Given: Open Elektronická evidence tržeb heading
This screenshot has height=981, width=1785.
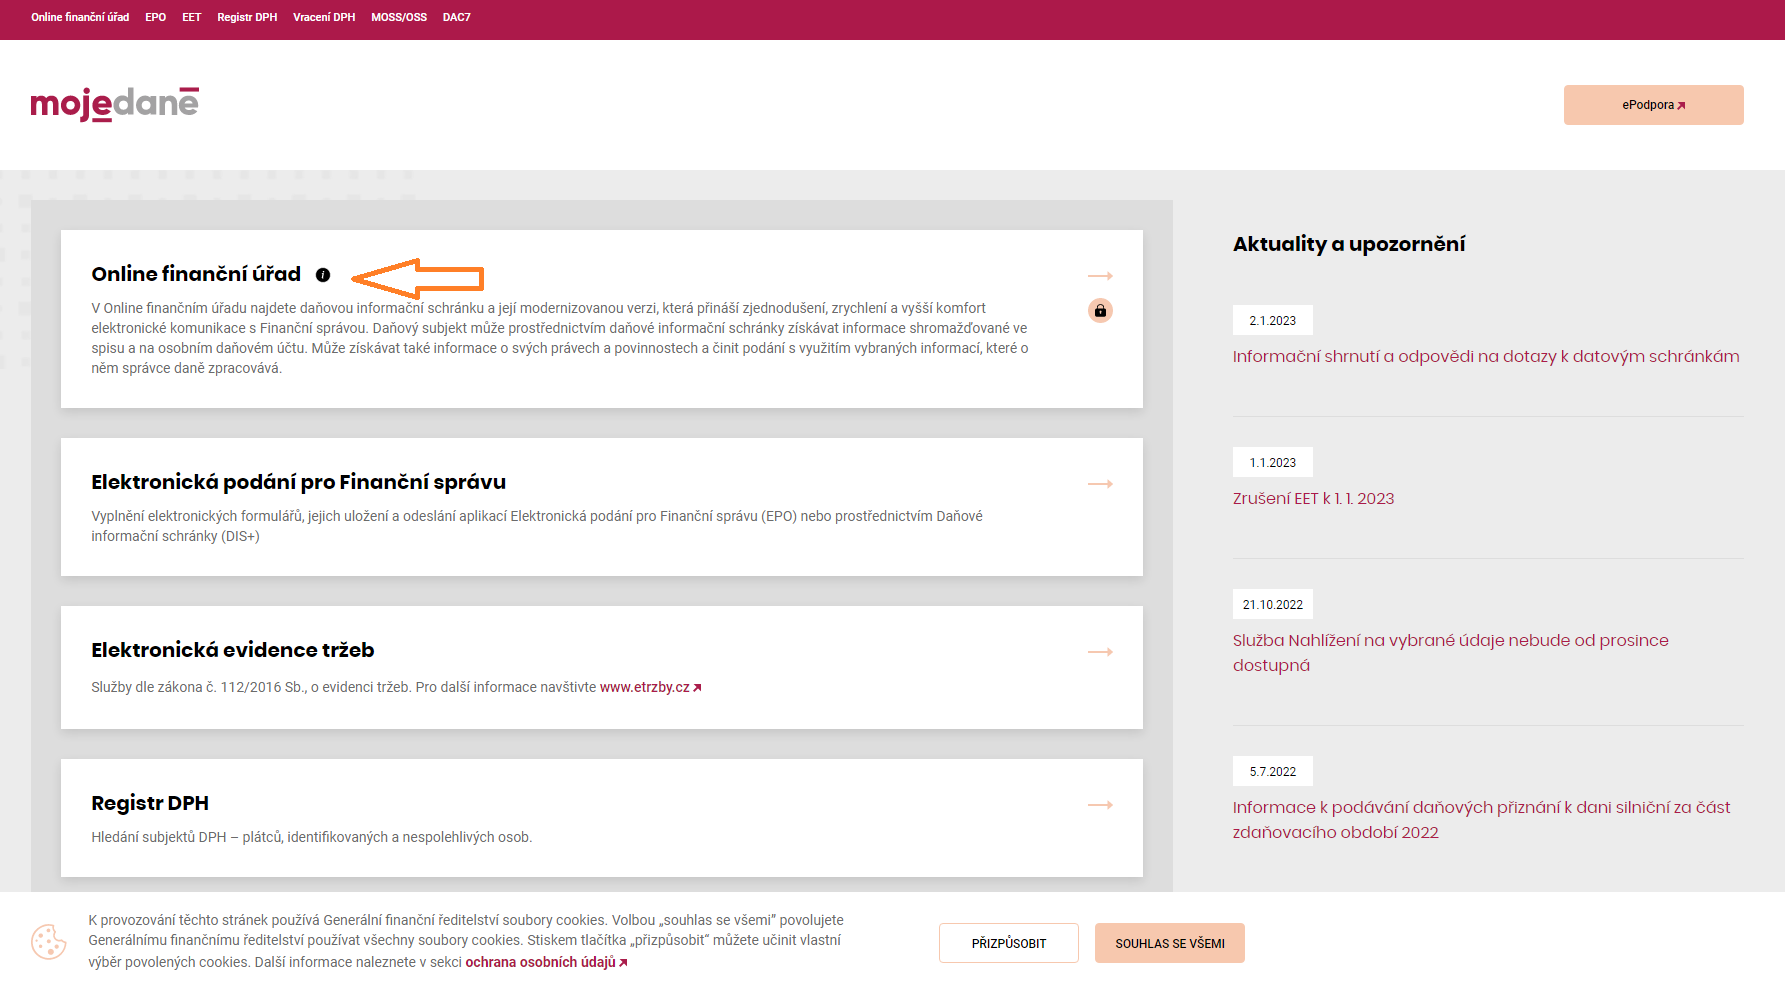Looking at the screenshot, I should click(x=233, y=650).
